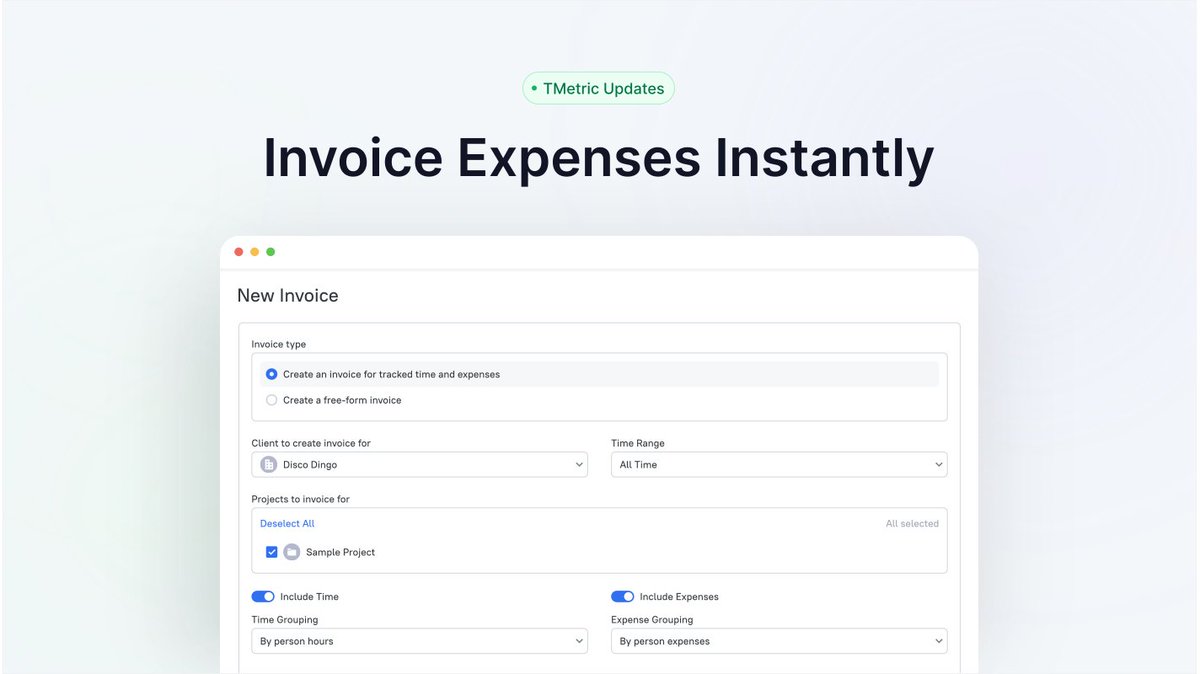Click the yellow minimize window dot
1200x674 pixels.
[x=254, y=252]
